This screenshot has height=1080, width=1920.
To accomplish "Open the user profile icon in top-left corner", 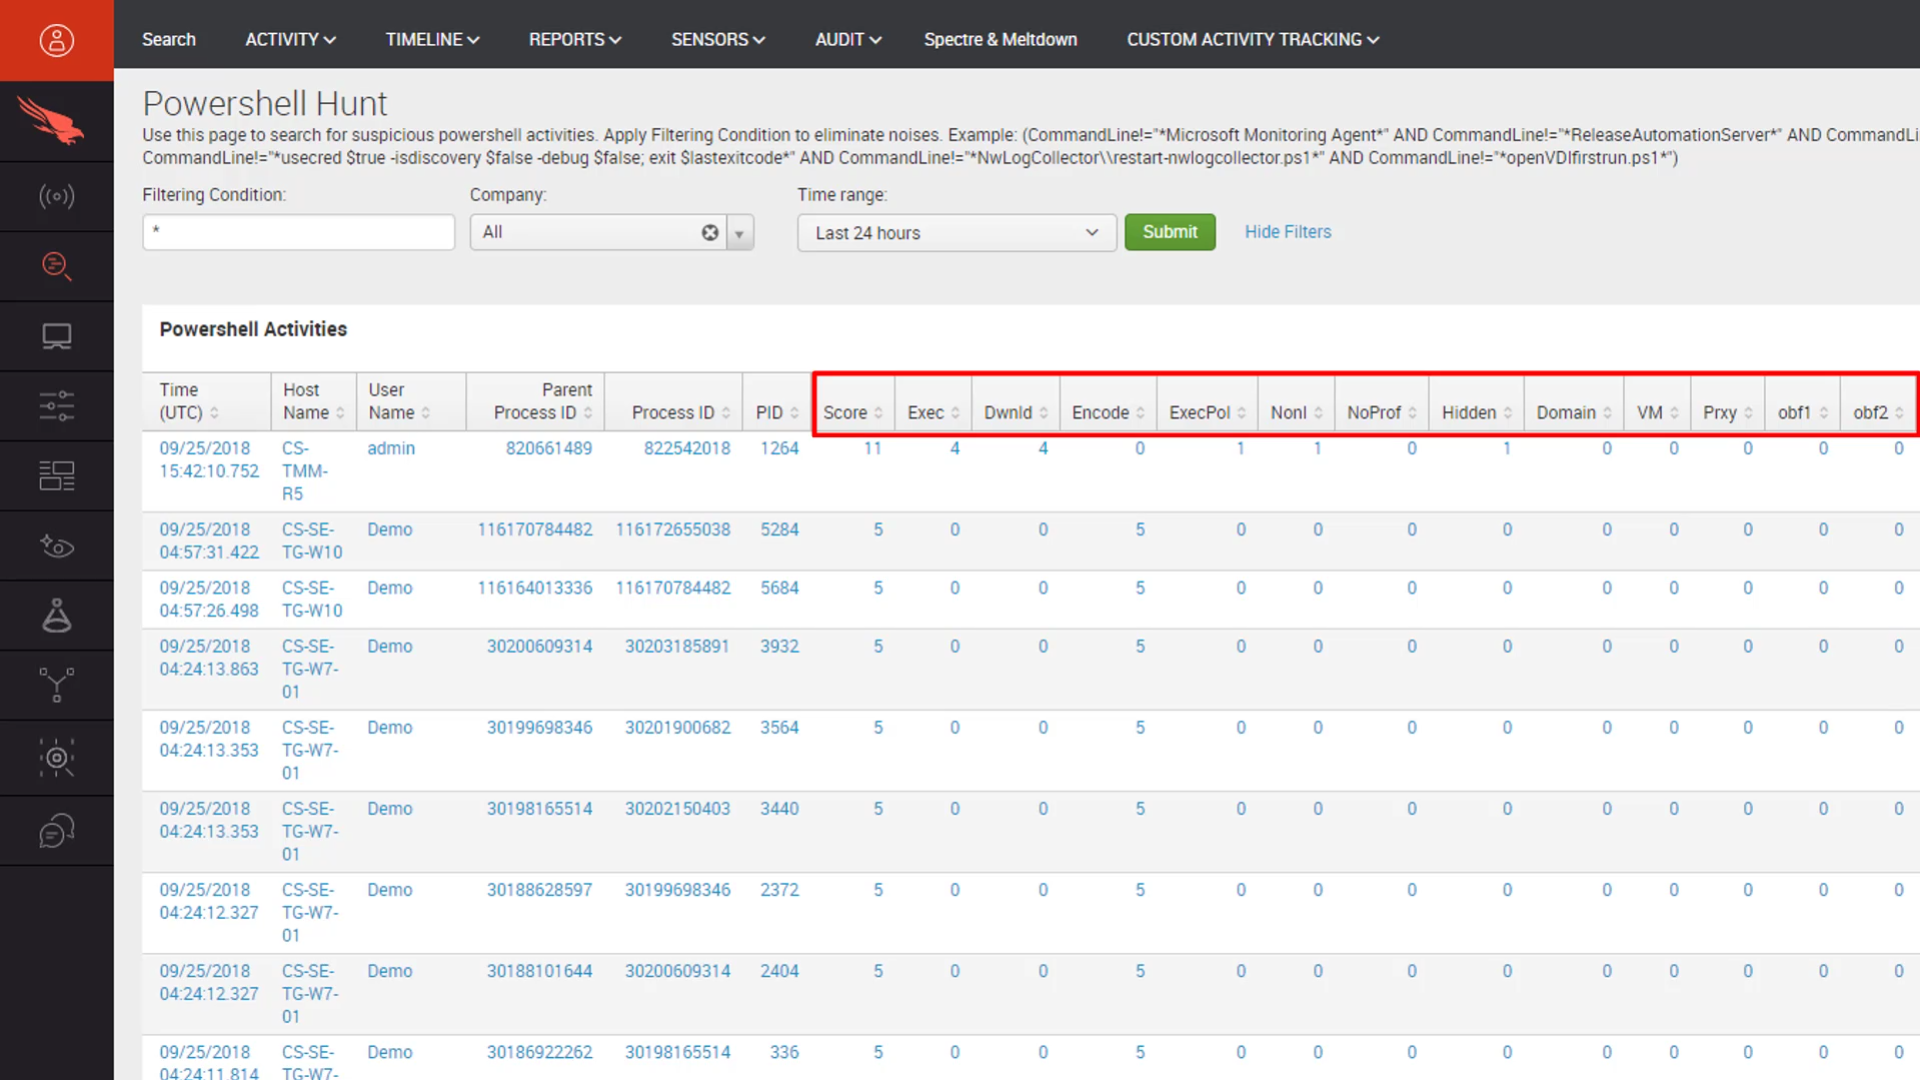I will (57, 39).
